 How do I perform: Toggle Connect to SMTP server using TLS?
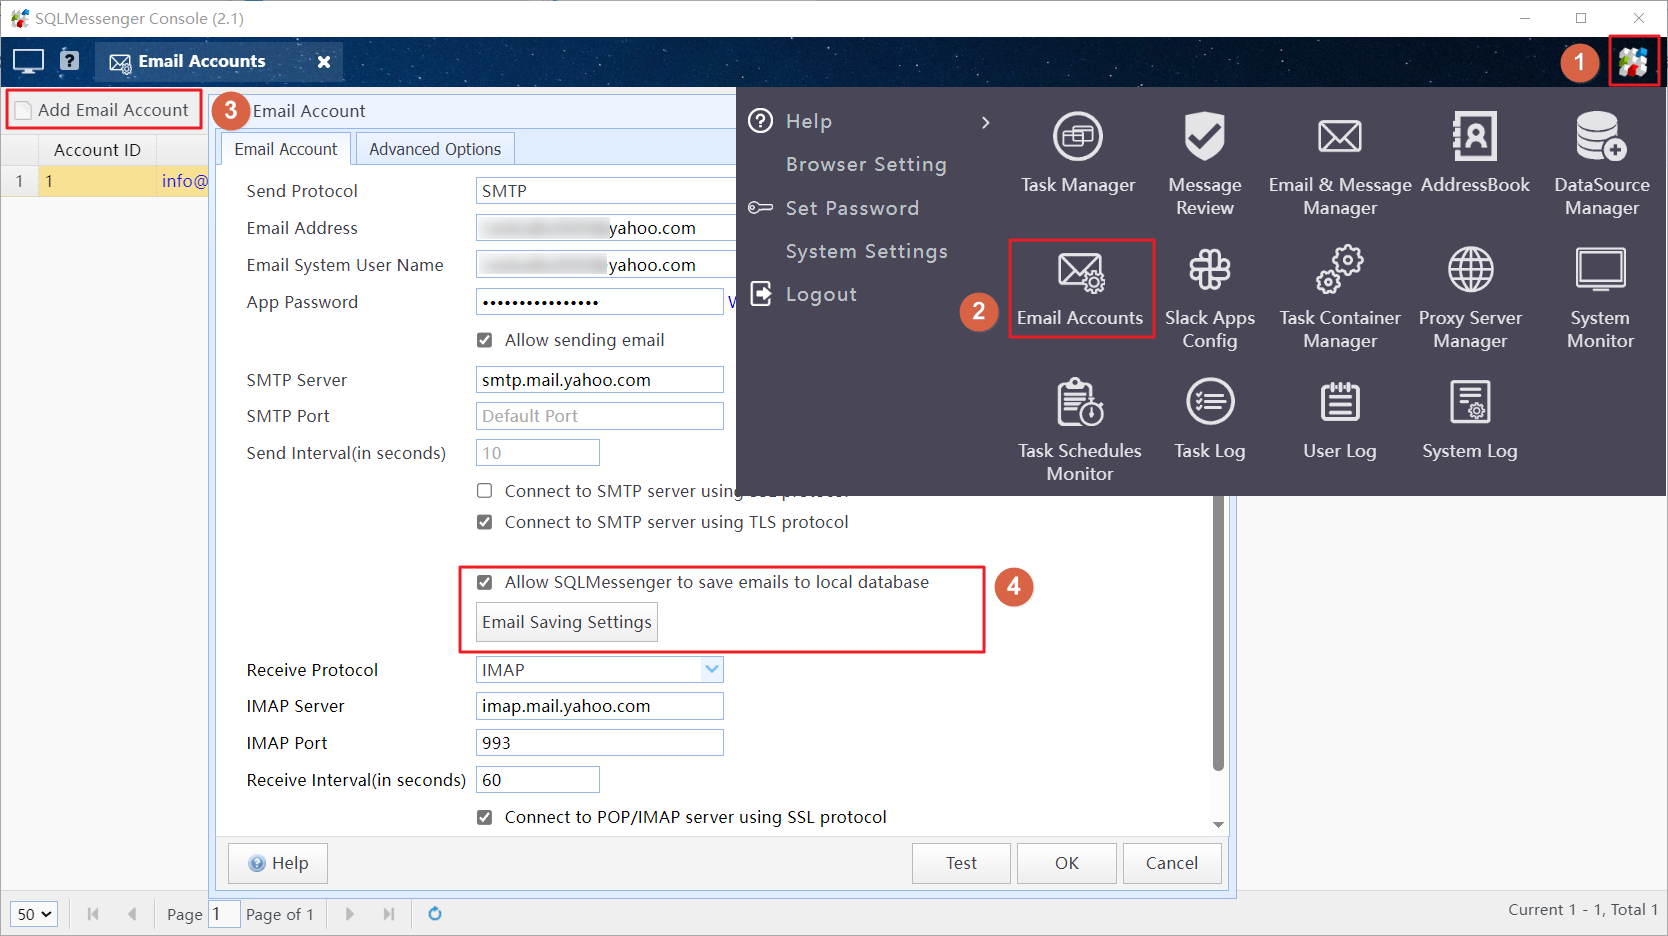(485, 522)
